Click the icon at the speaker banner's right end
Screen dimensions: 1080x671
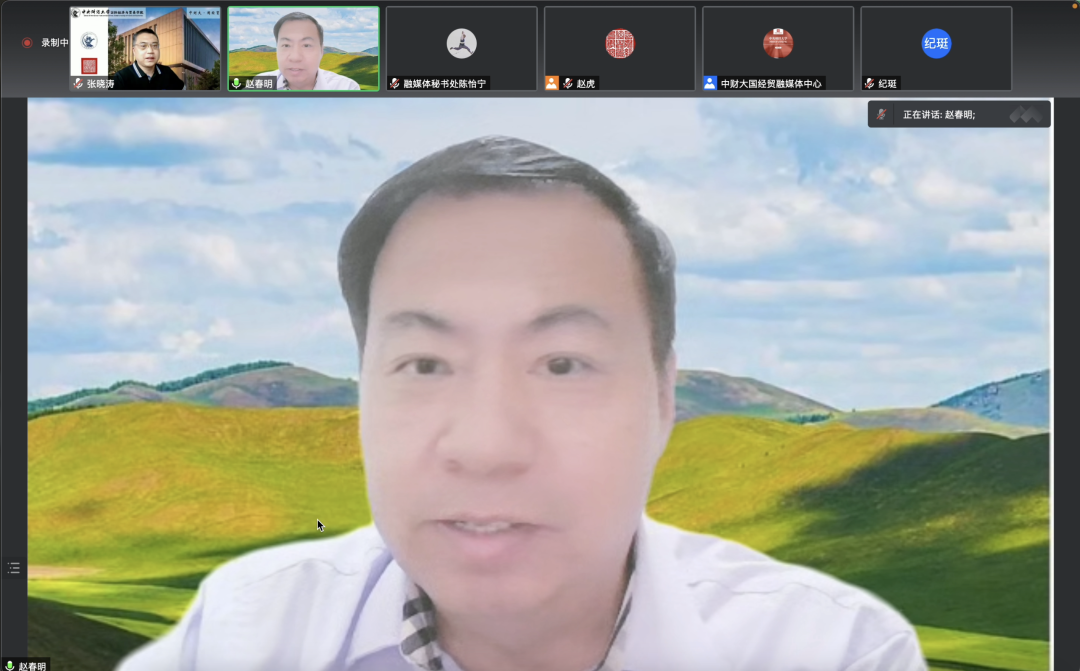pos(1026,114)
